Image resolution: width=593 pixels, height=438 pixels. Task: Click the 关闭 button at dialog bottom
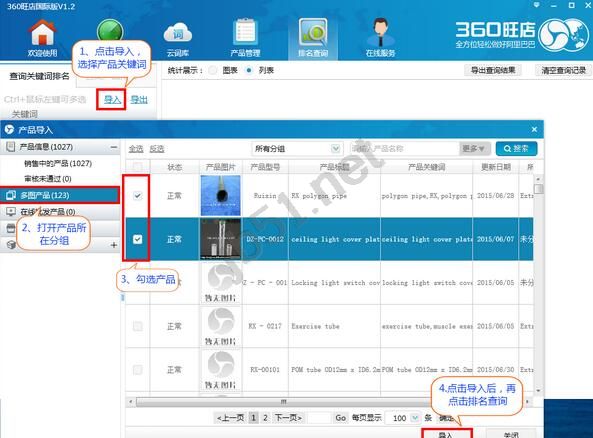pos(511,434)
